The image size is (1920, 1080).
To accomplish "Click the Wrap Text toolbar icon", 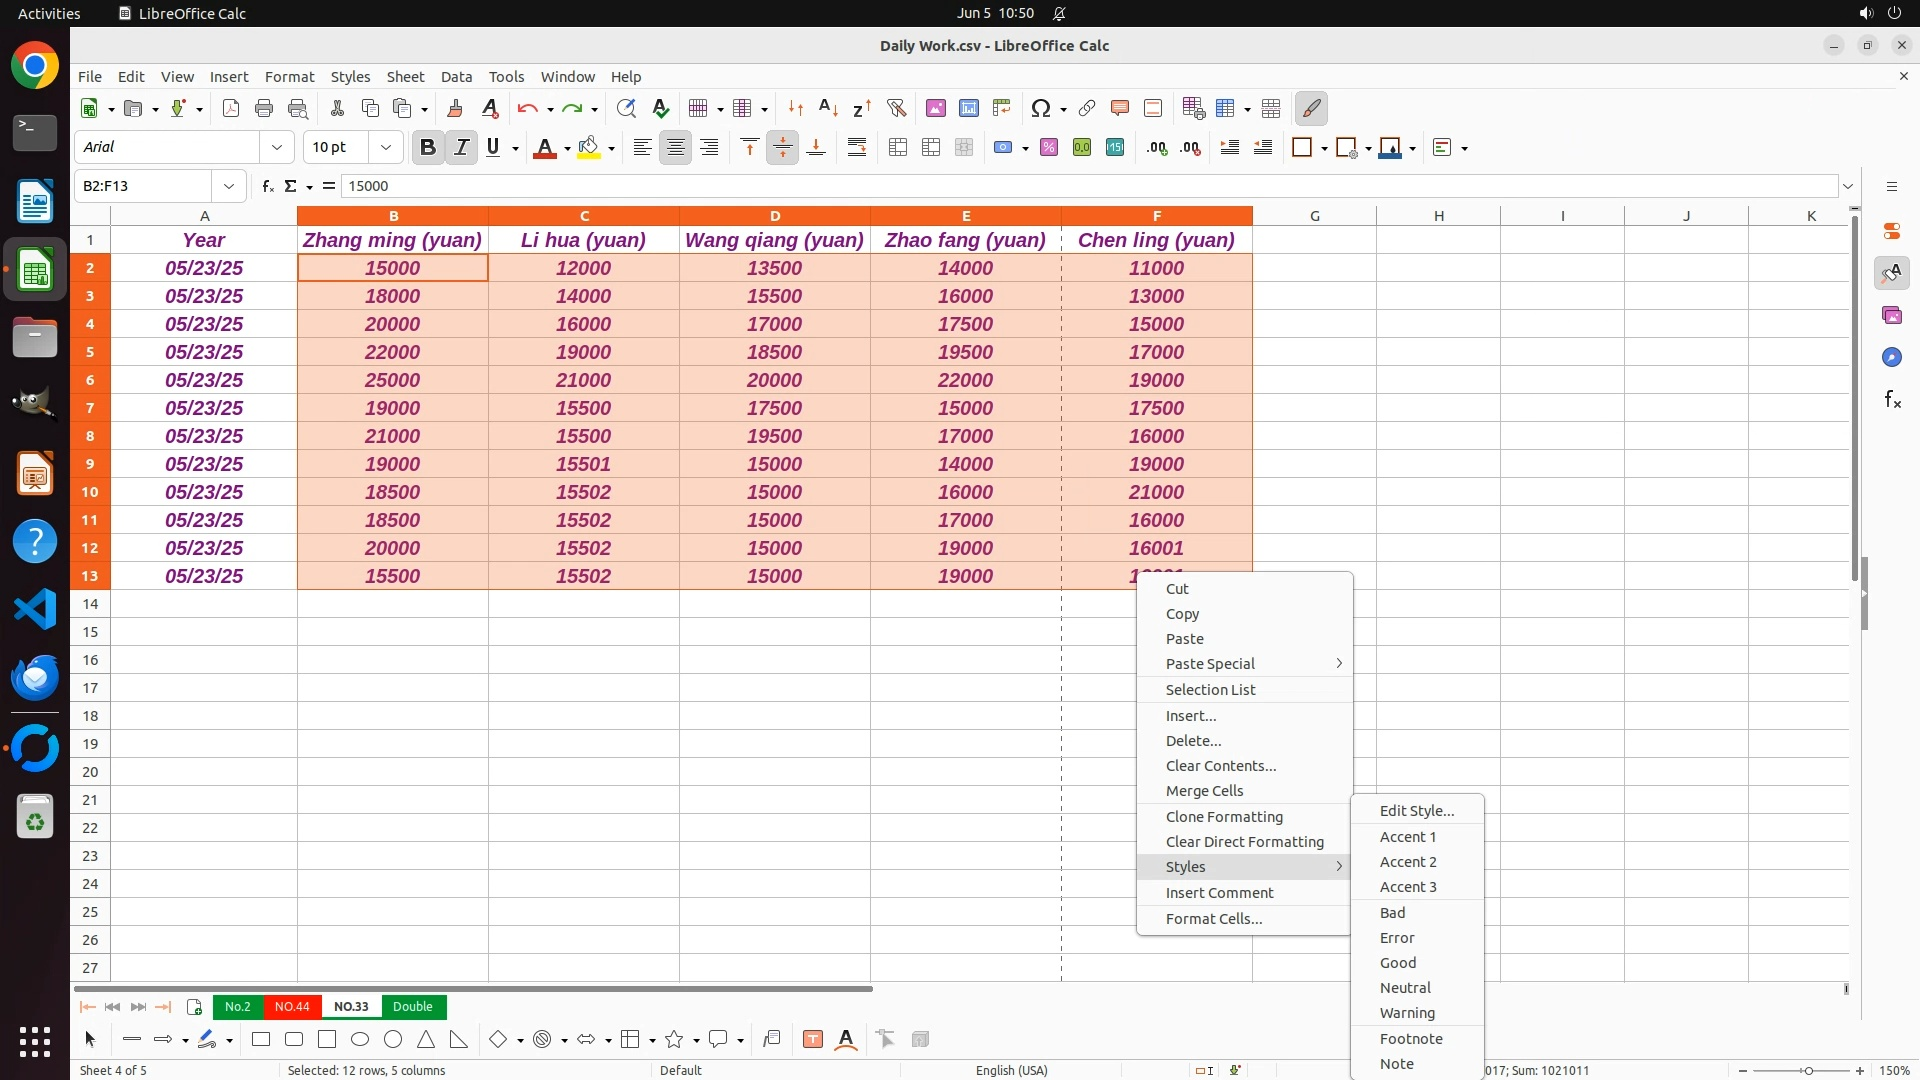I will click(x=857, y=148).
